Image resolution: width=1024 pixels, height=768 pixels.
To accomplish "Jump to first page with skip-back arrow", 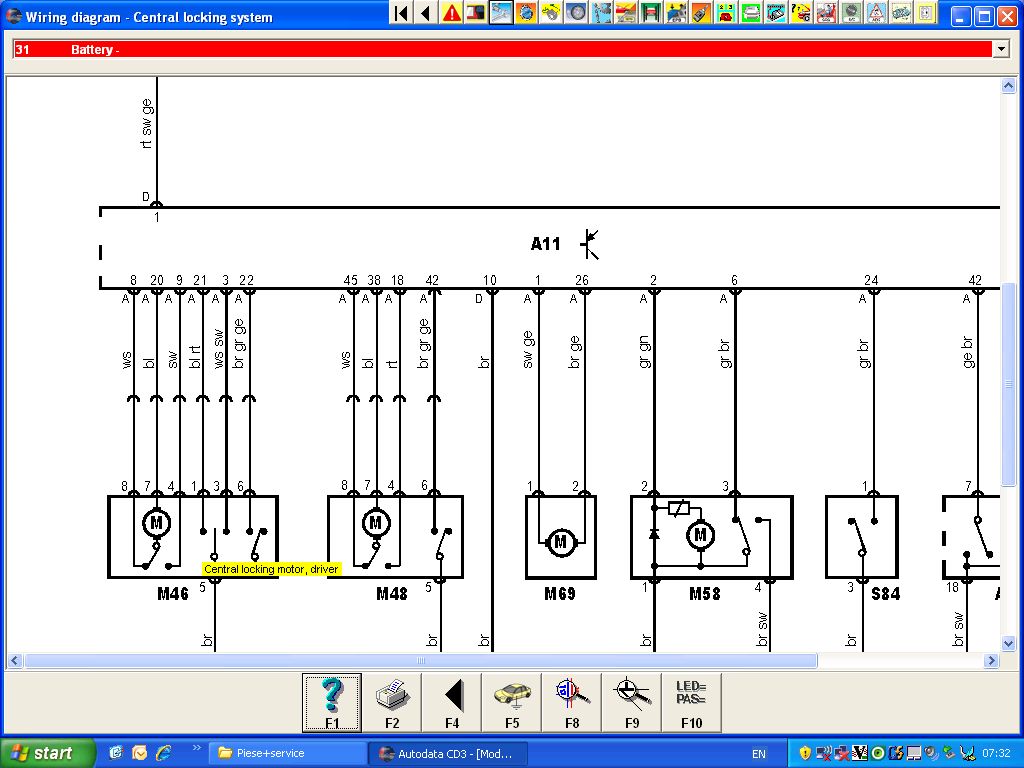I will coord(401,13).
